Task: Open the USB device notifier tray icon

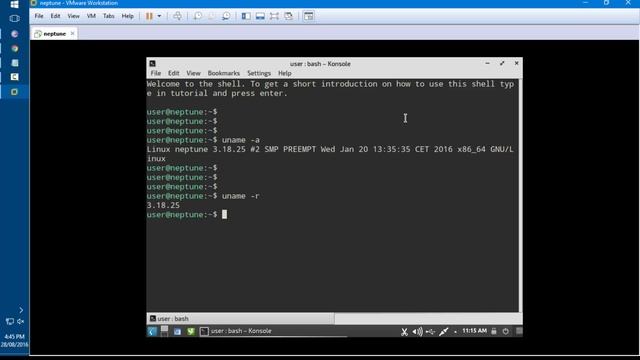Action: (430, 331)
